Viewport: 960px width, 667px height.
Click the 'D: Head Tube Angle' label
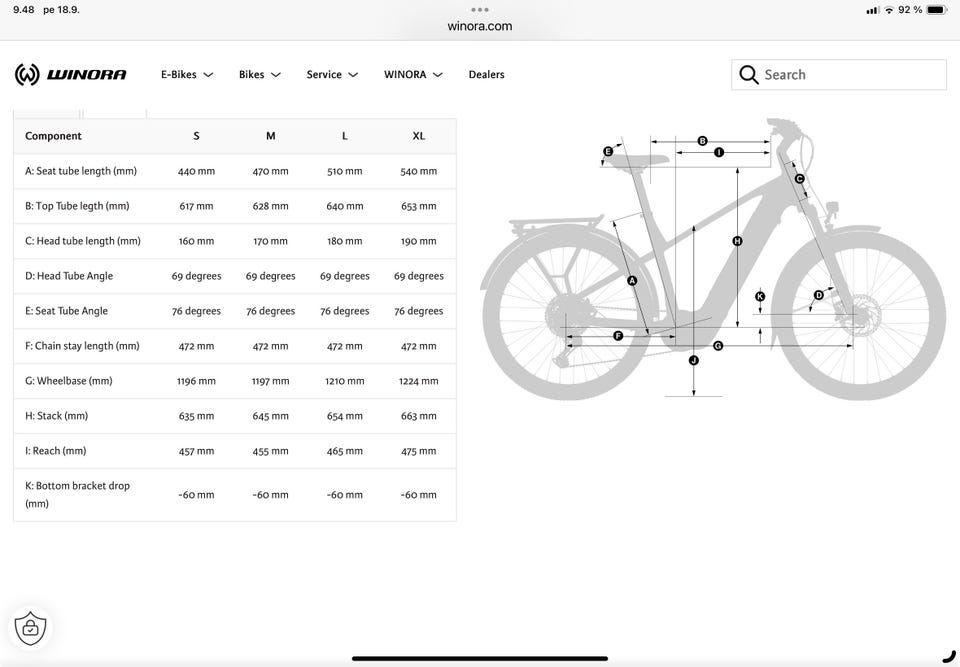pyautogui.click(x=69, y=276)
